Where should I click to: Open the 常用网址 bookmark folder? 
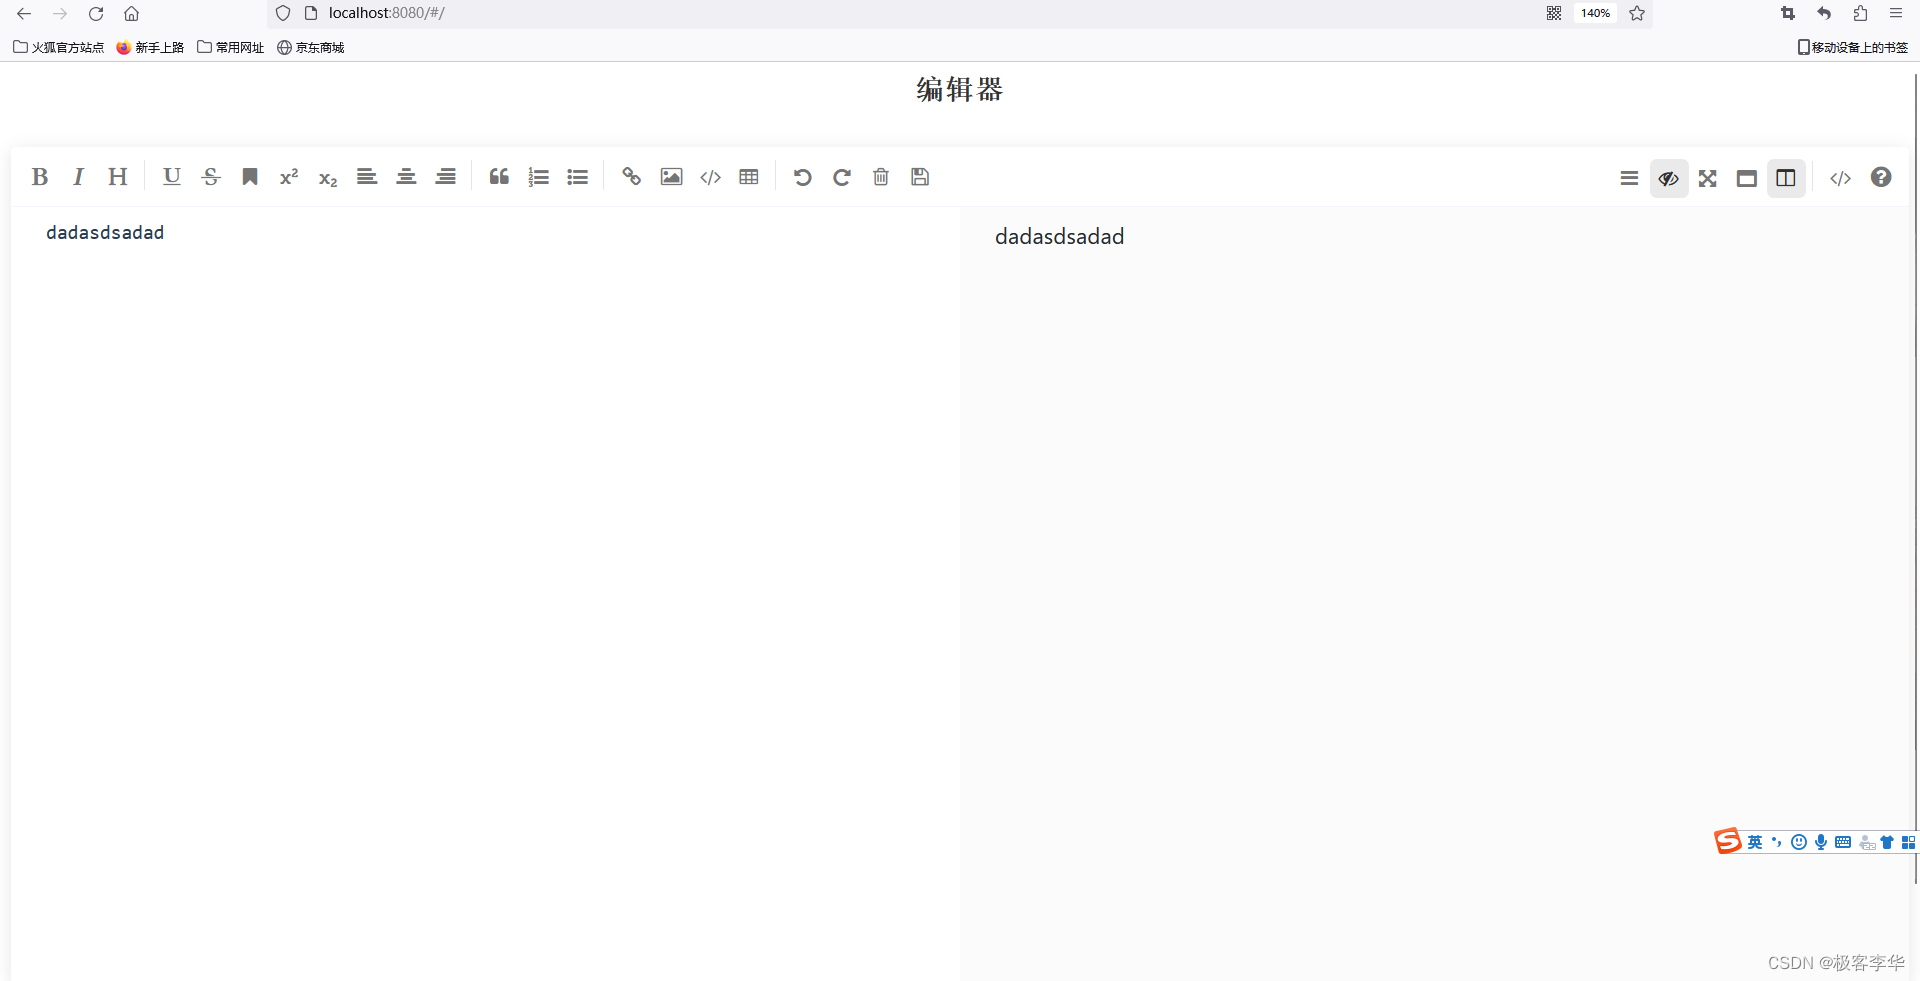(231, 47)
